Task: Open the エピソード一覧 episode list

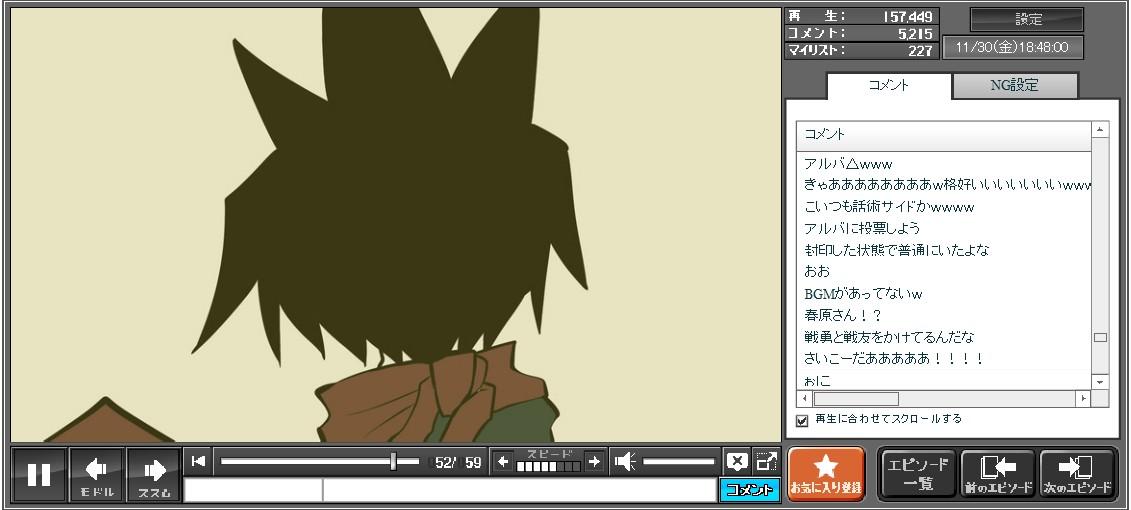Action: tap(917, 473)
